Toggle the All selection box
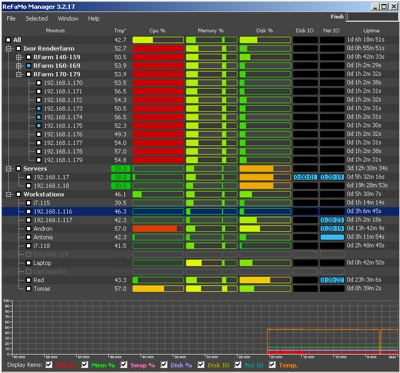Screen dimensions: 400x373 pos(8,40)
